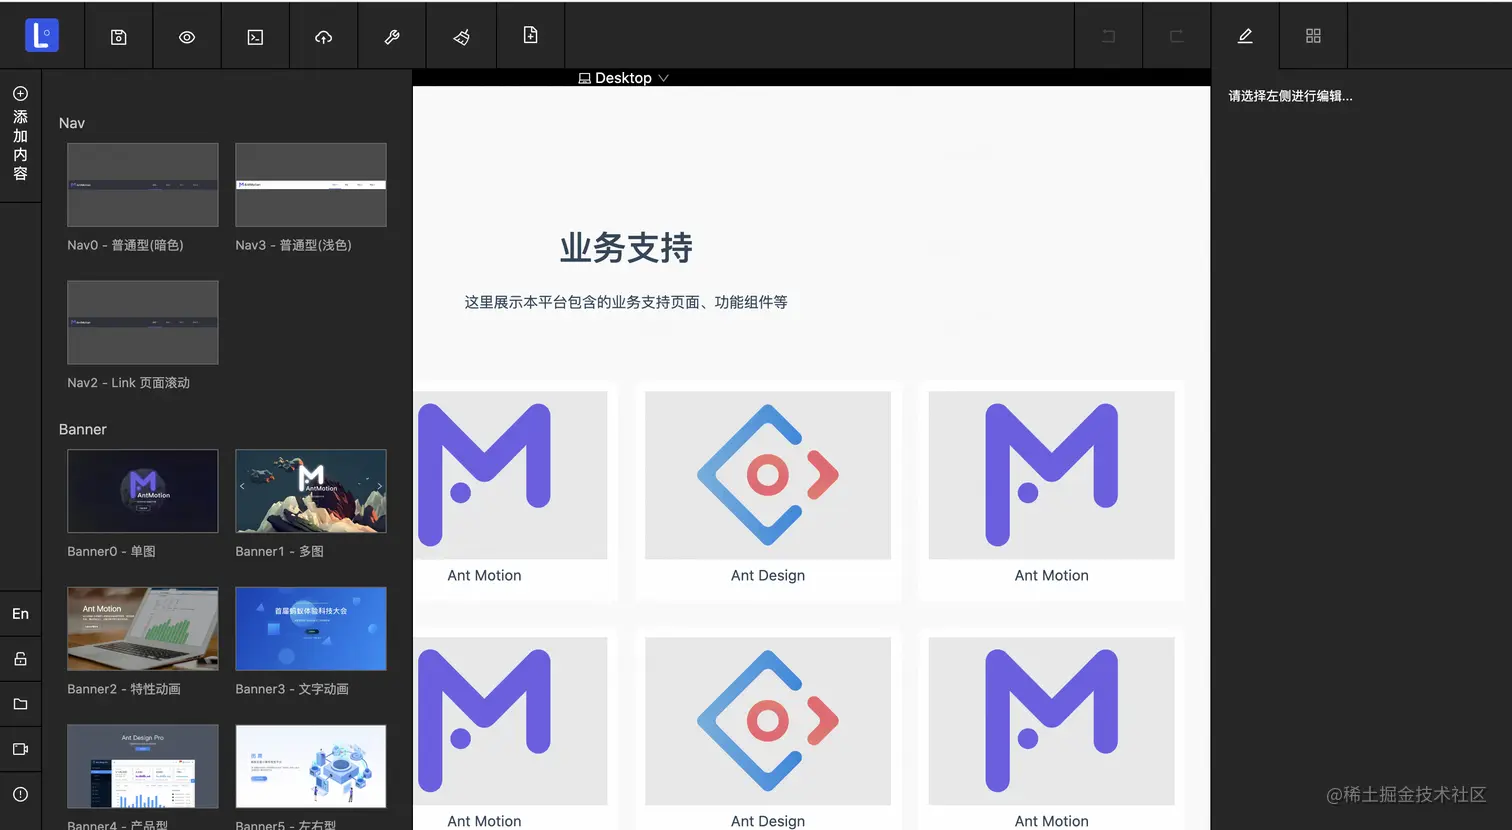Click the label 'Banner0 - 单图'
This screenshot has height=830, width=1512.
point(111,551)
